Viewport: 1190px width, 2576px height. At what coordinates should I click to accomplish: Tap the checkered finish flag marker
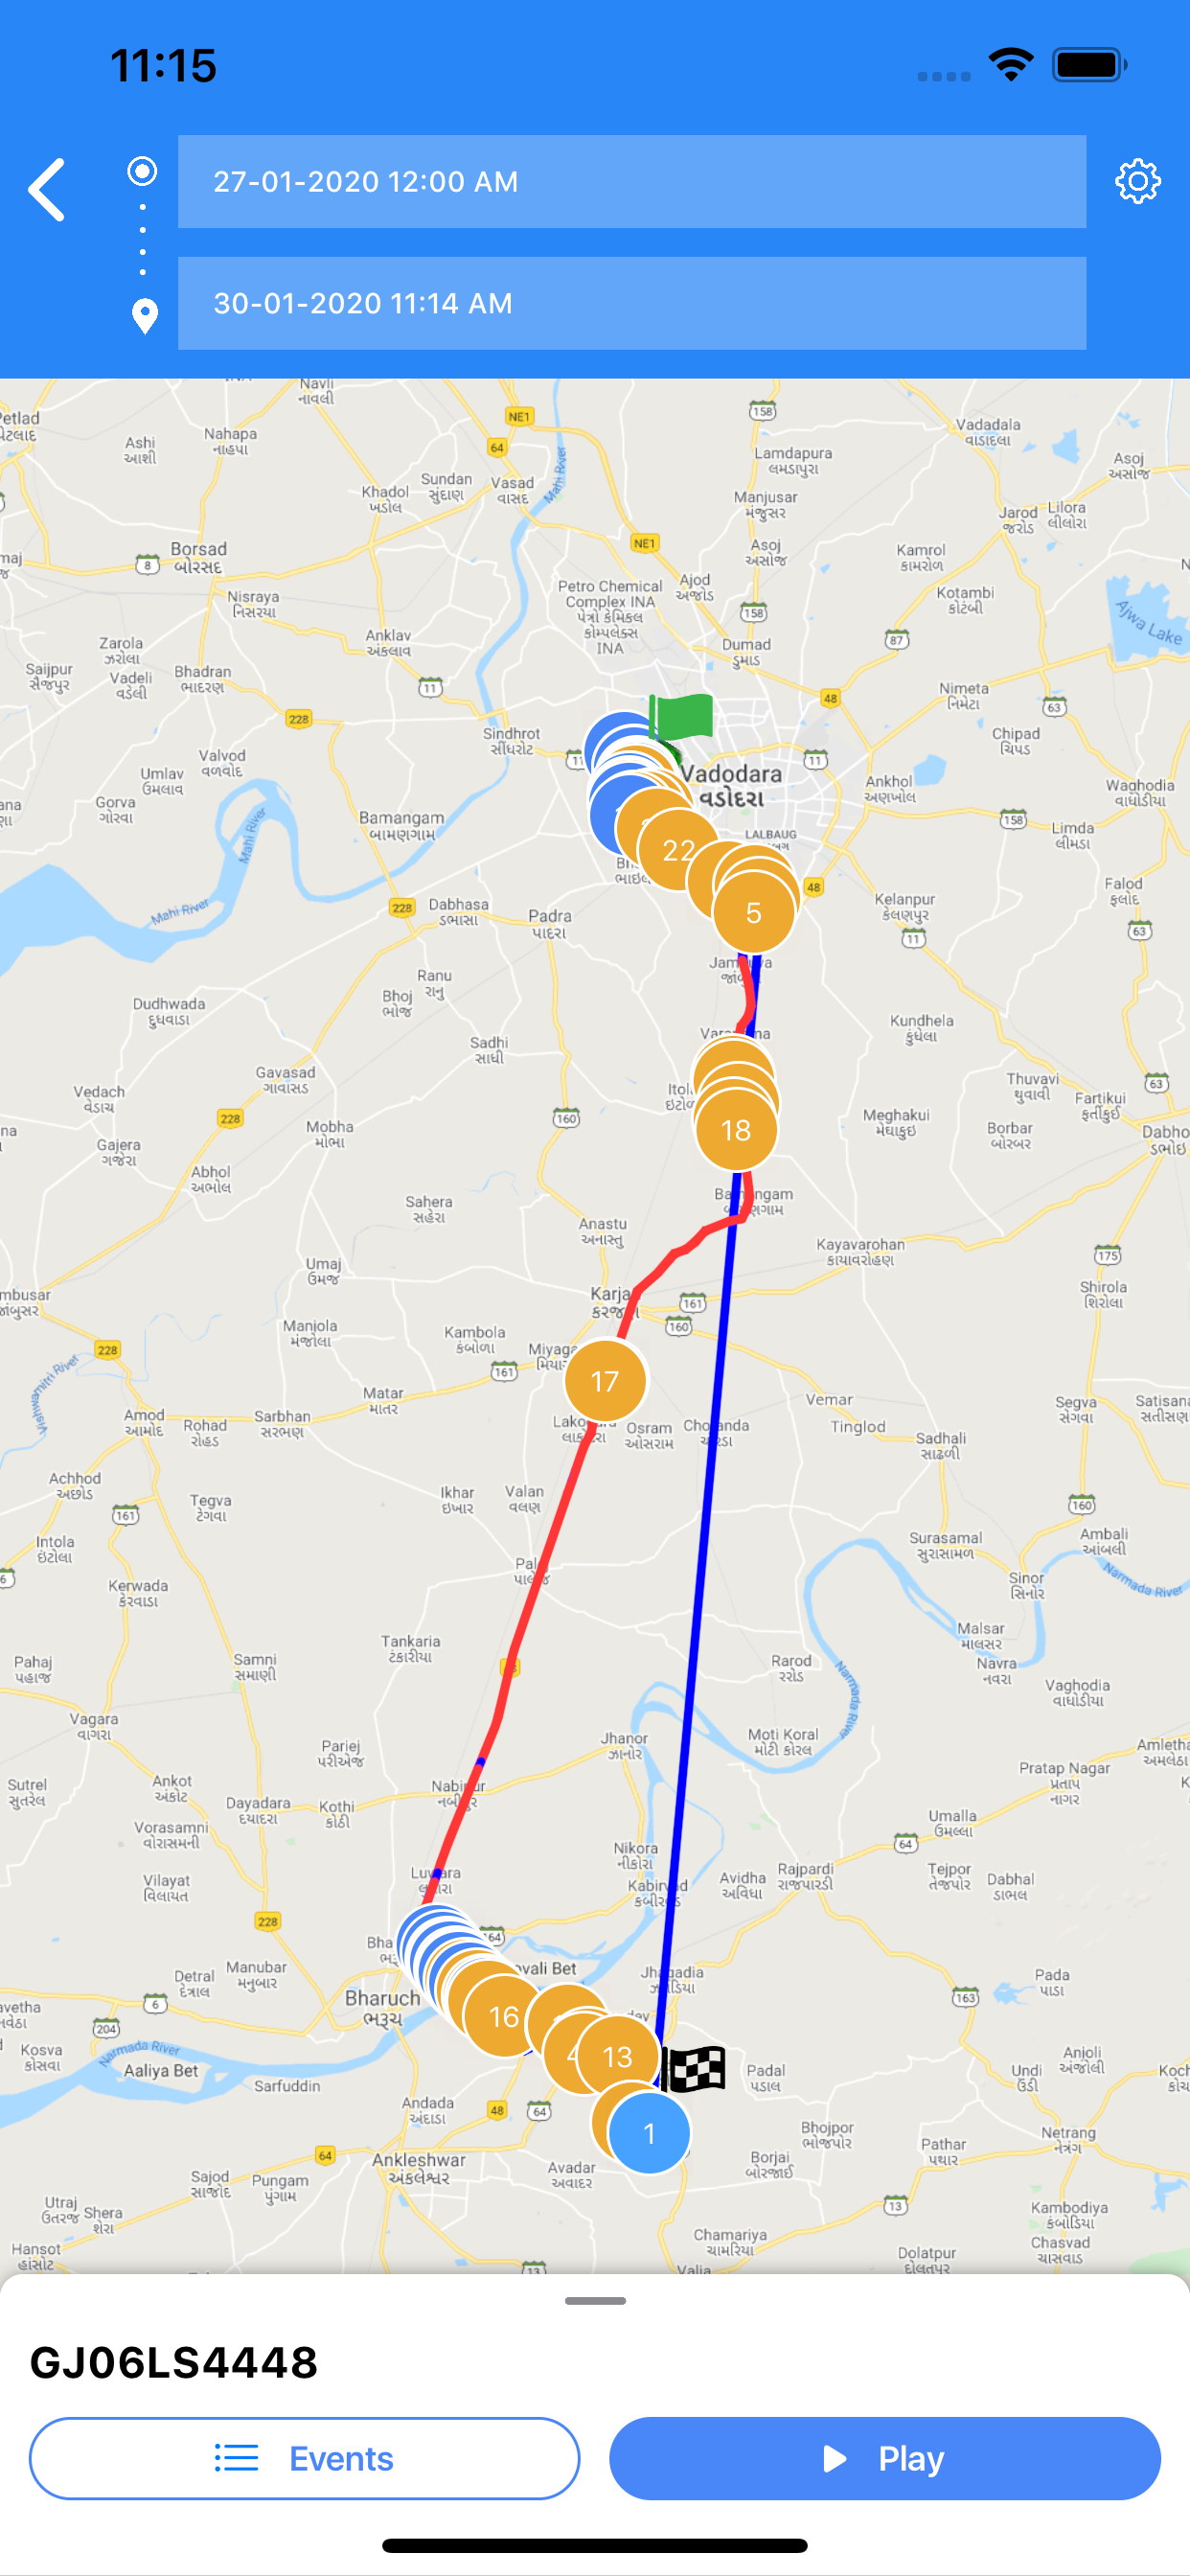coord(692,2069)
